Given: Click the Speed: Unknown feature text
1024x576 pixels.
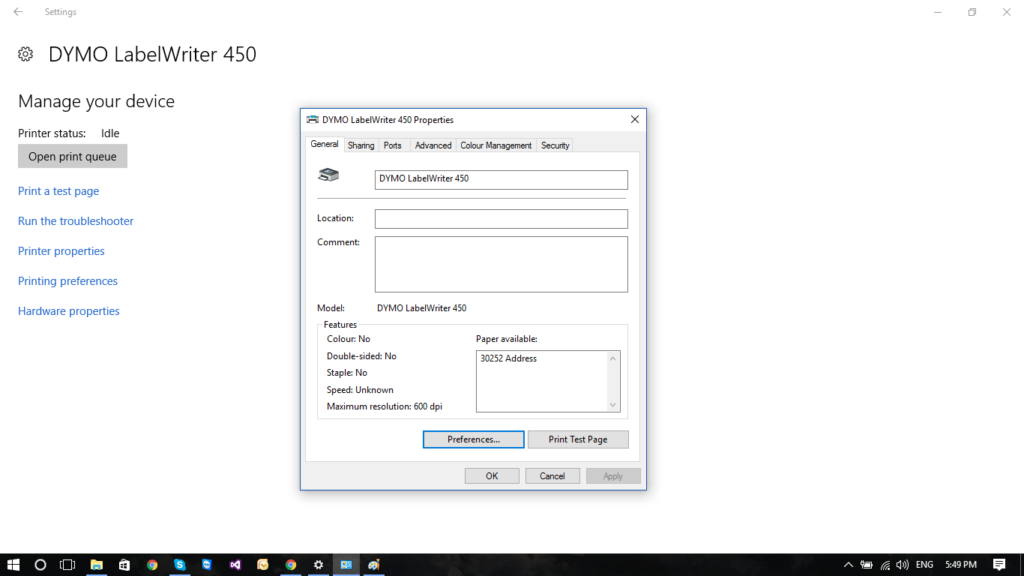Looking at the screenshot, I should click(360, 390).
